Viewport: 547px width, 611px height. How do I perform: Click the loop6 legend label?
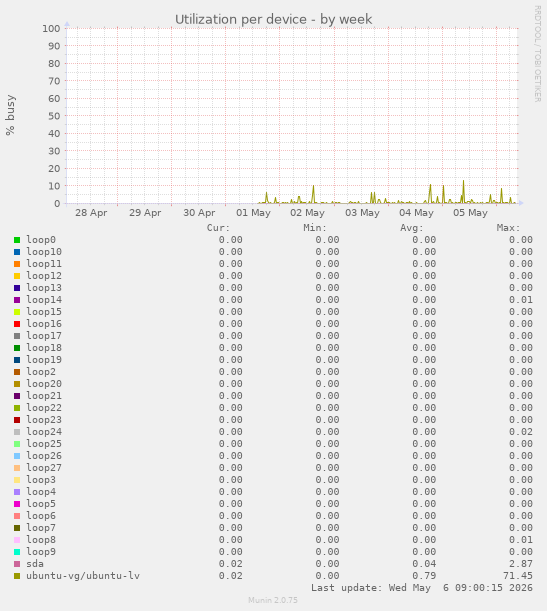click(x=41, y=516)
